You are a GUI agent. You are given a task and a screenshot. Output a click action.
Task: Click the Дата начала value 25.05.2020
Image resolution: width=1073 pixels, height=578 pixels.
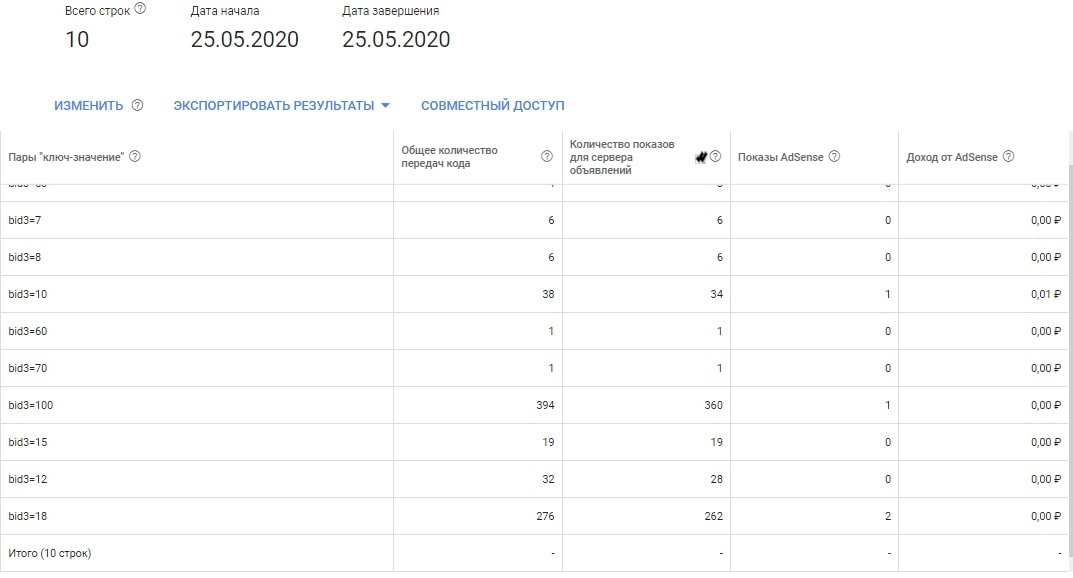pos(244,40)
